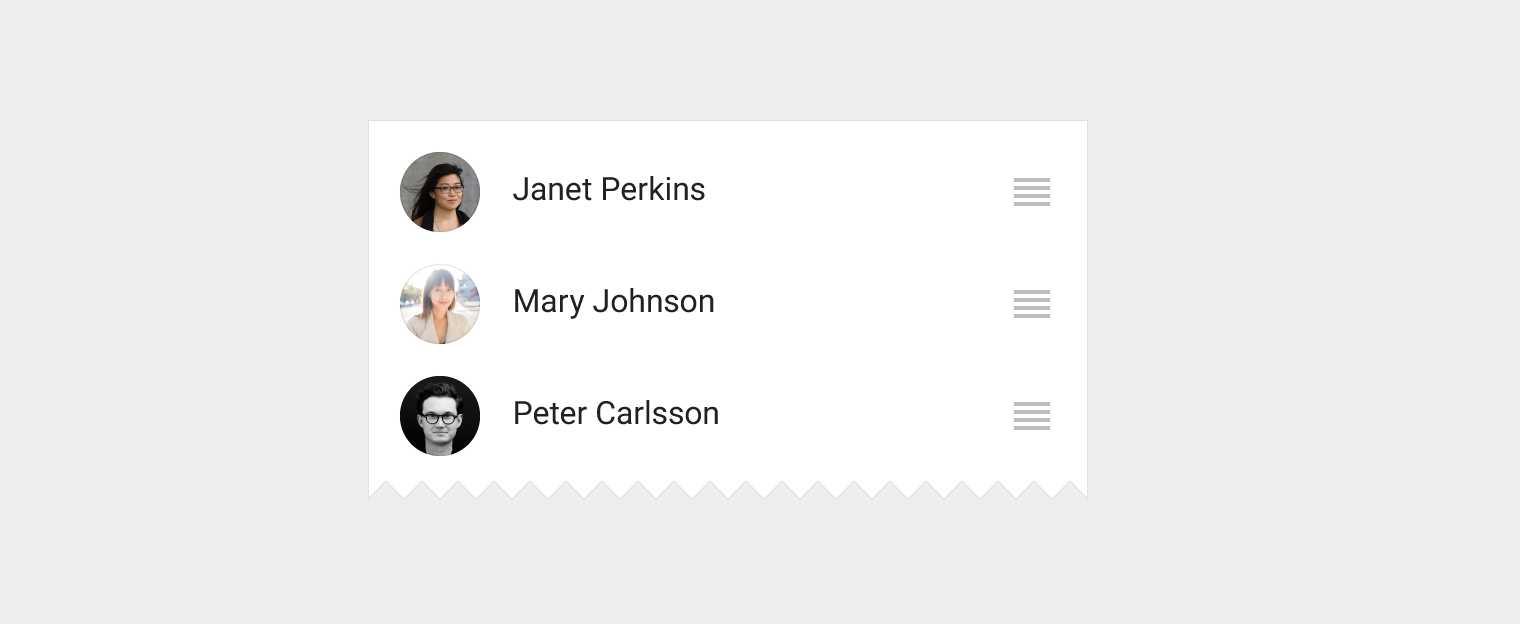This screenshot has height=624, width=1520.
Task: Open the Mary Johnson contact name
Action: [x=613, y=302]
